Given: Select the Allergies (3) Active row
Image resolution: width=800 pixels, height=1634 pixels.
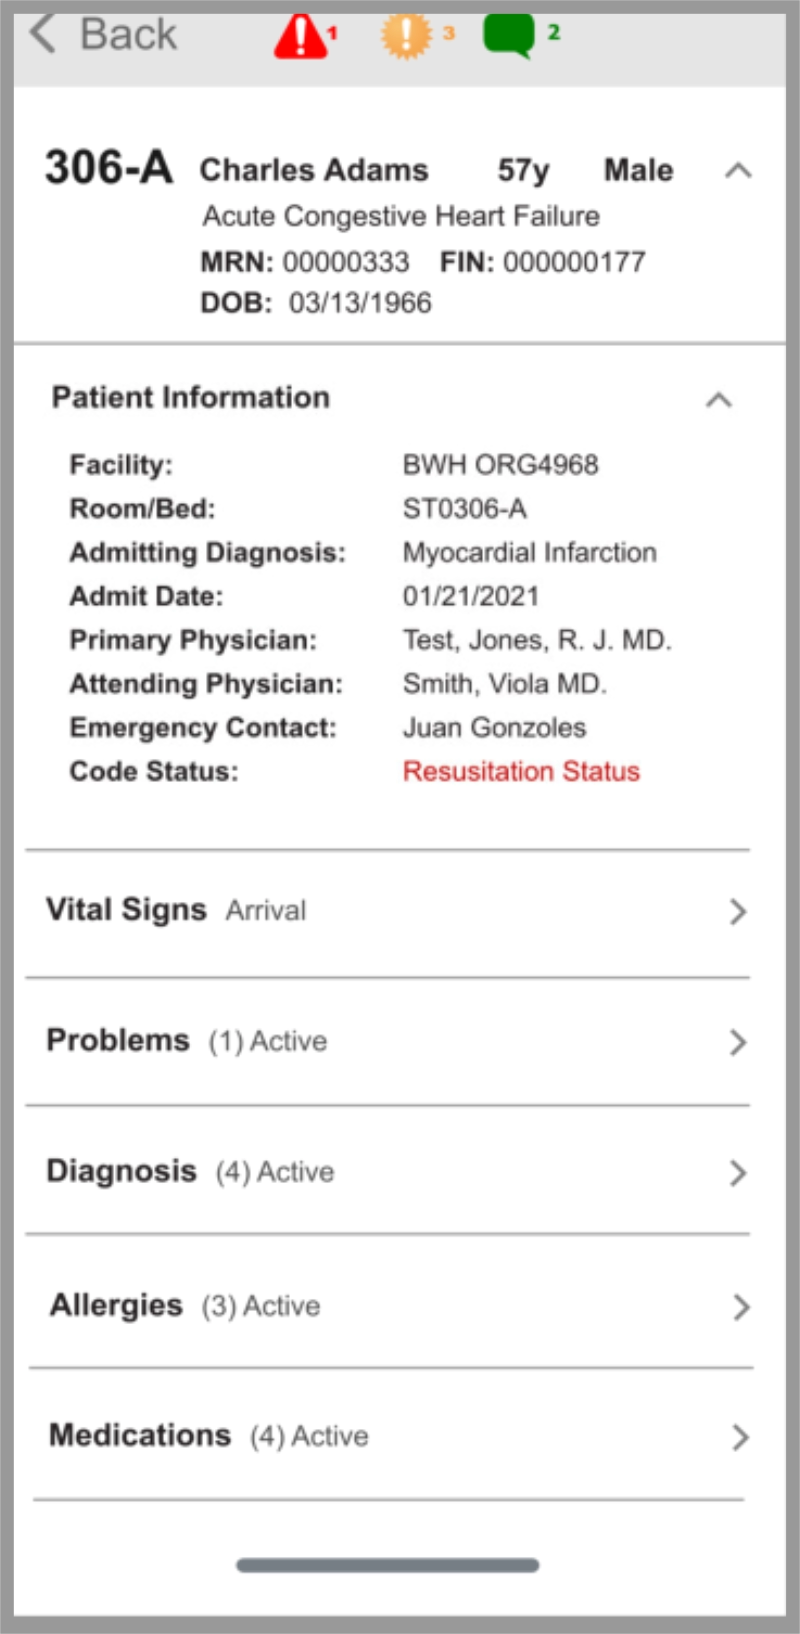Looking at the screenshot, I should click(186, 1305).
